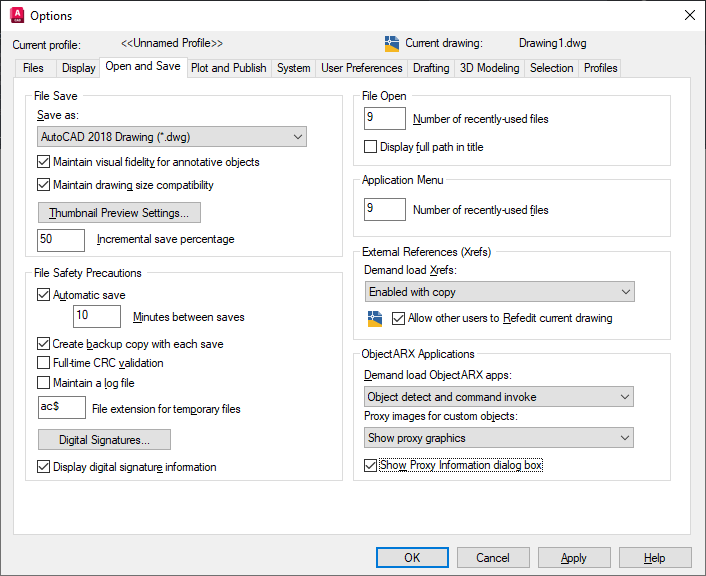Viewport: 706px width, 576px height.
Task: Go to the Selection tab
Action: point(552,68)
